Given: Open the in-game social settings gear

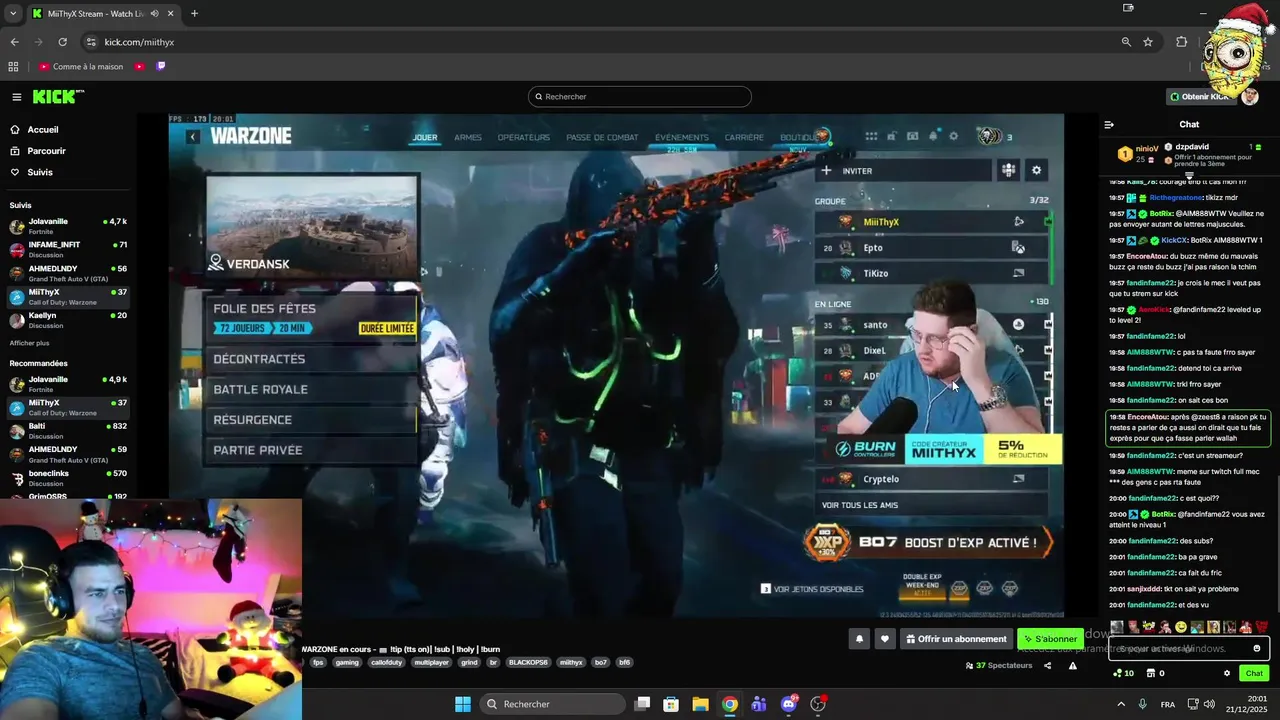Looking at the screenshot, I should pos(1037,171).
